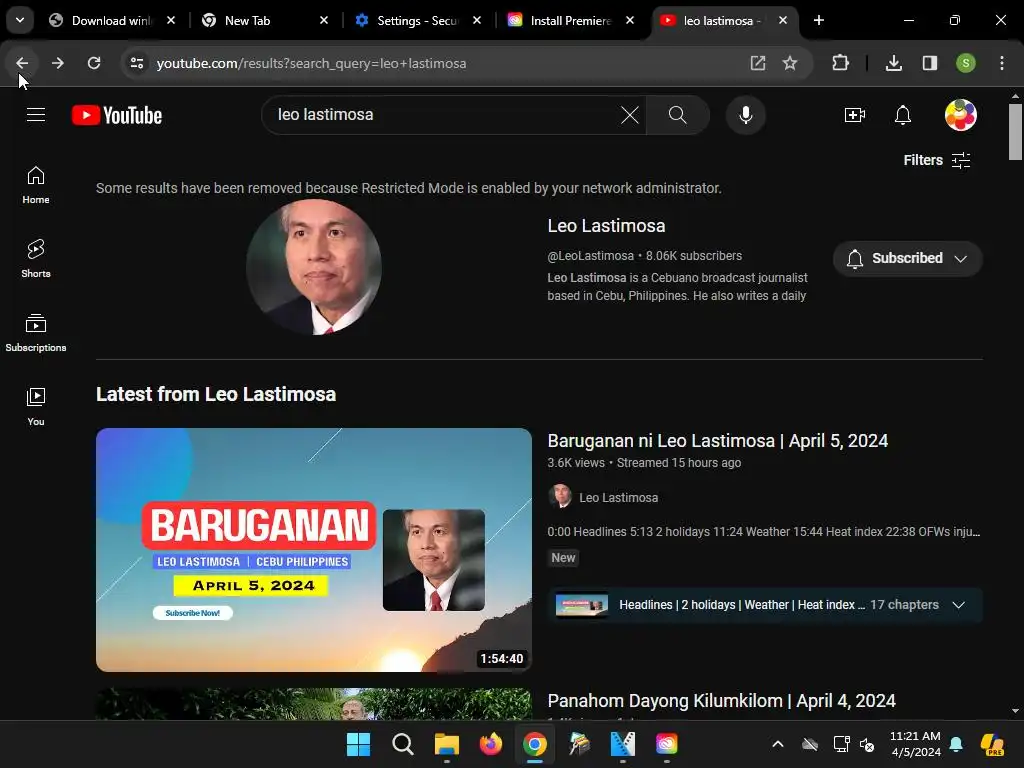This screenshot has height=768, width=1024.
Task: Open the Windows Start menu
Action: coord(358,744)
